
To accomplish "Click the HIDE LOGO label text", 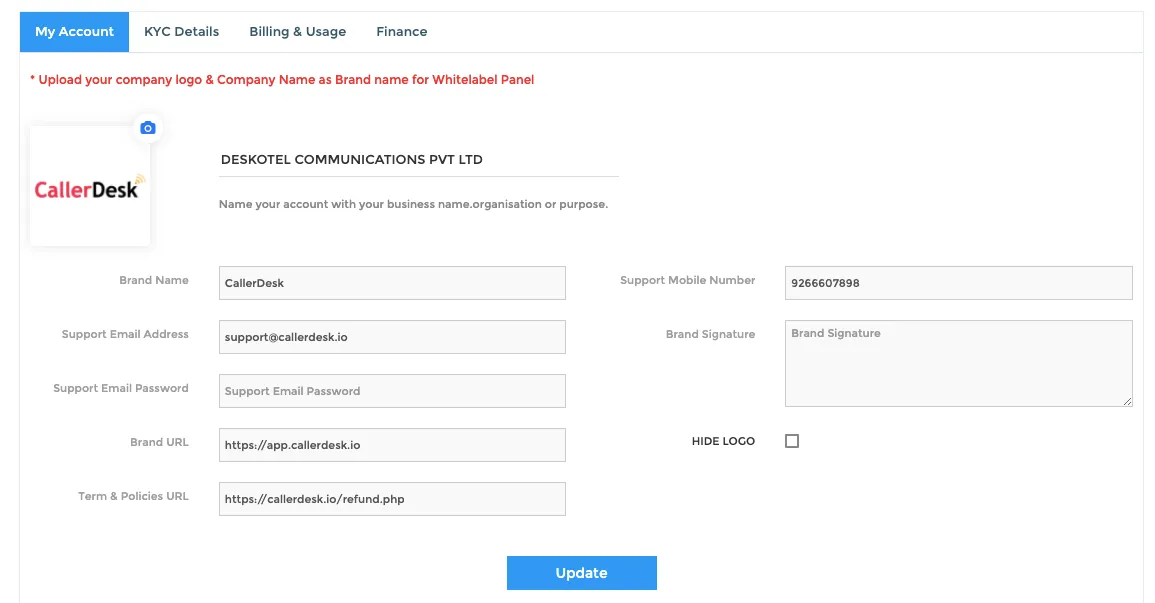I will [723, 441].
